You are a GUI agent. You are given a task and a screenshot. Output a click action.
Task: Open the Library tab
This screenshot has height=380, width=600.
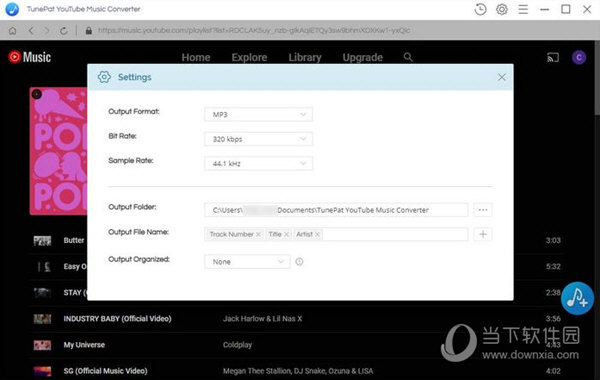(x=305, y=57)
